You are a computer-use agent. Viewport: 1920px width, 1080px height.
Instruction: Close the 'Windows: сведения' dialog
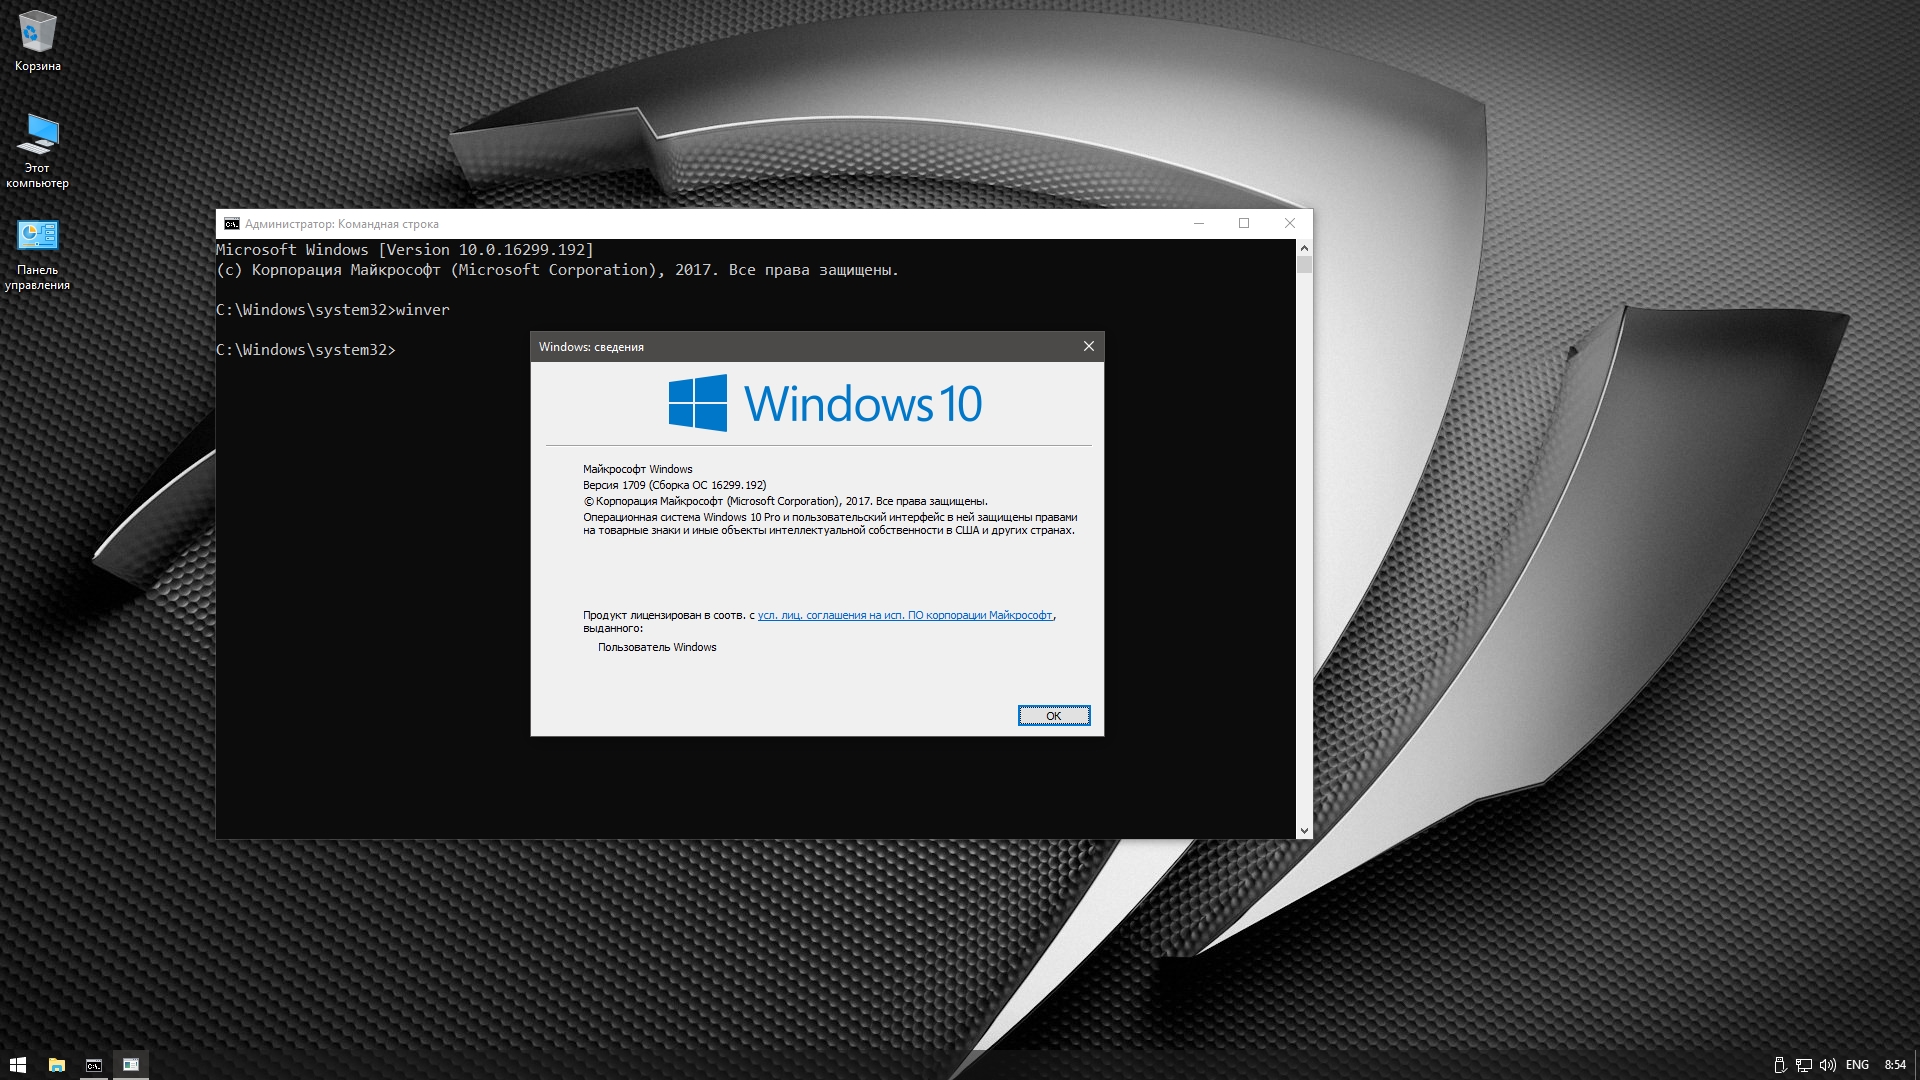[1088, 347]
